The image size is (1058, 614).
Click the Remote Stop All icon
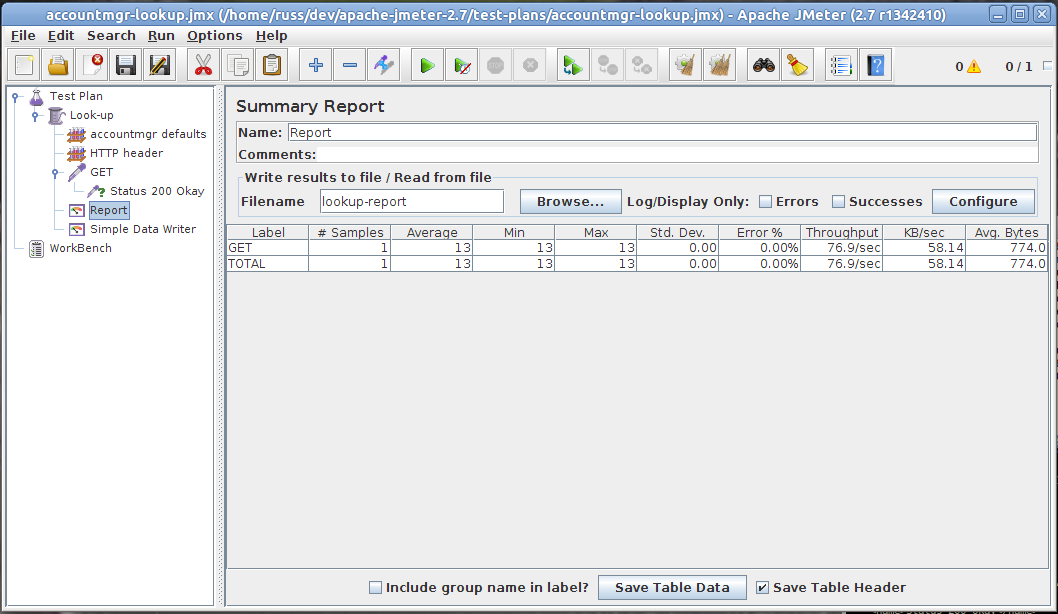(607, 65)
